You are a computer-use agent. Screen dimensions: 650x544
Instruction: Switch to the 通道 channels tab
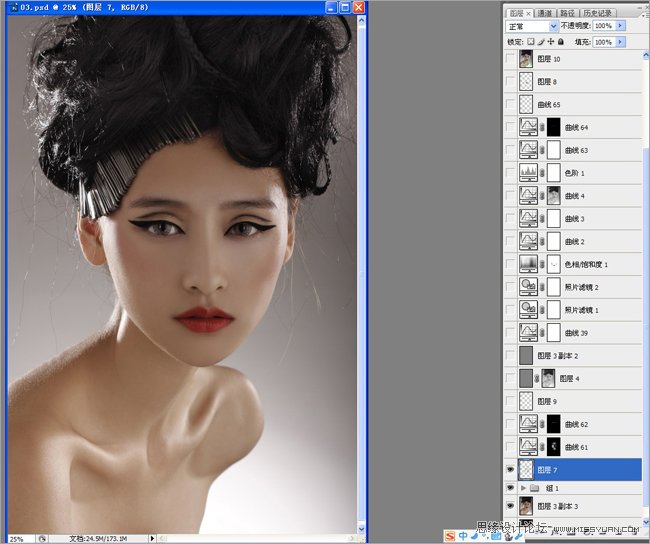click(x=544, y=12)
